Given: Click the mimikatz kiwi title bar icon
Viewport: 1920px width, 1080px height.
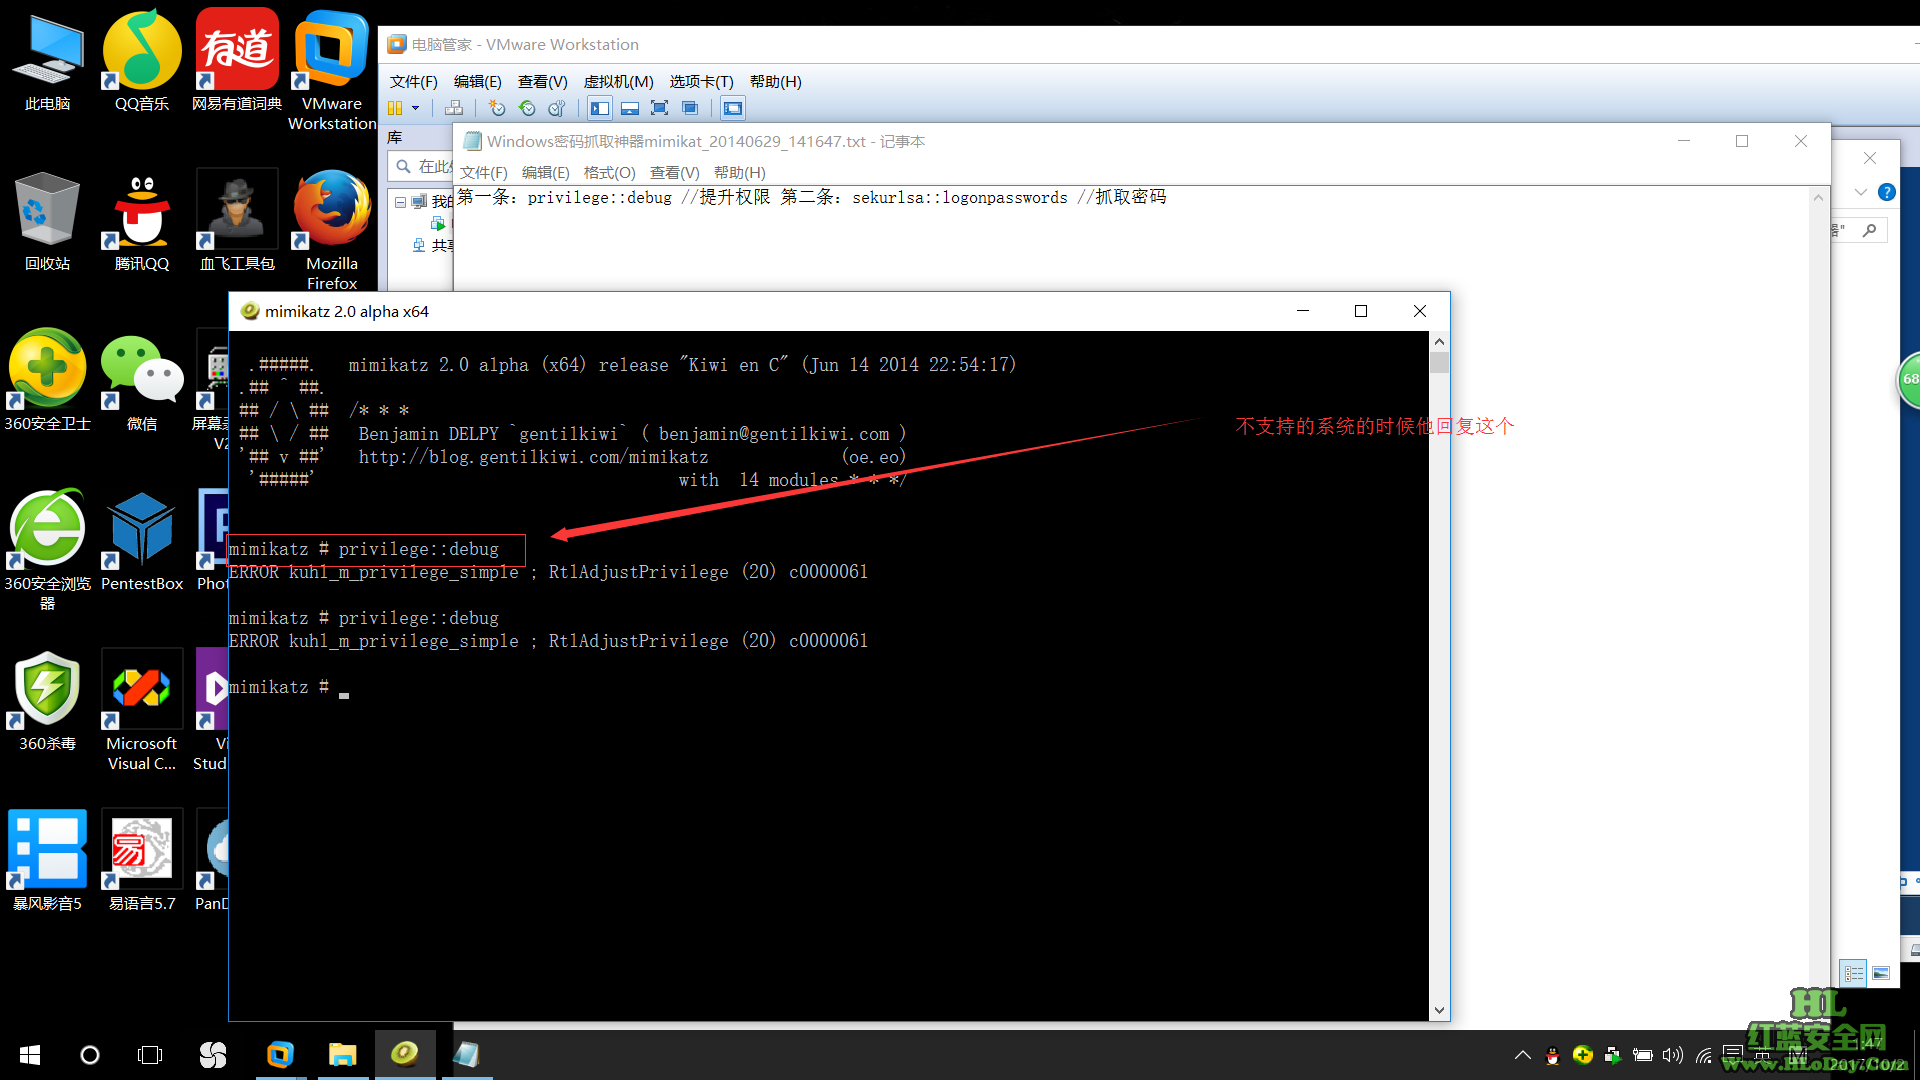Looking at the screenshot, I should pyautogui.click(x=250, y=311).
